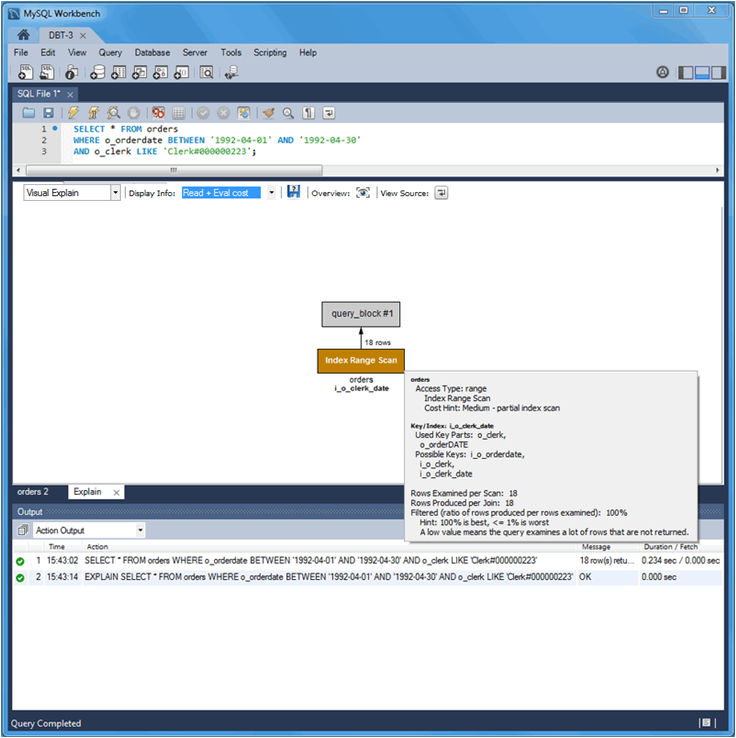Click the home screen icon tab
The width and height of the screenshot is (736, 738).
[23, 35]
